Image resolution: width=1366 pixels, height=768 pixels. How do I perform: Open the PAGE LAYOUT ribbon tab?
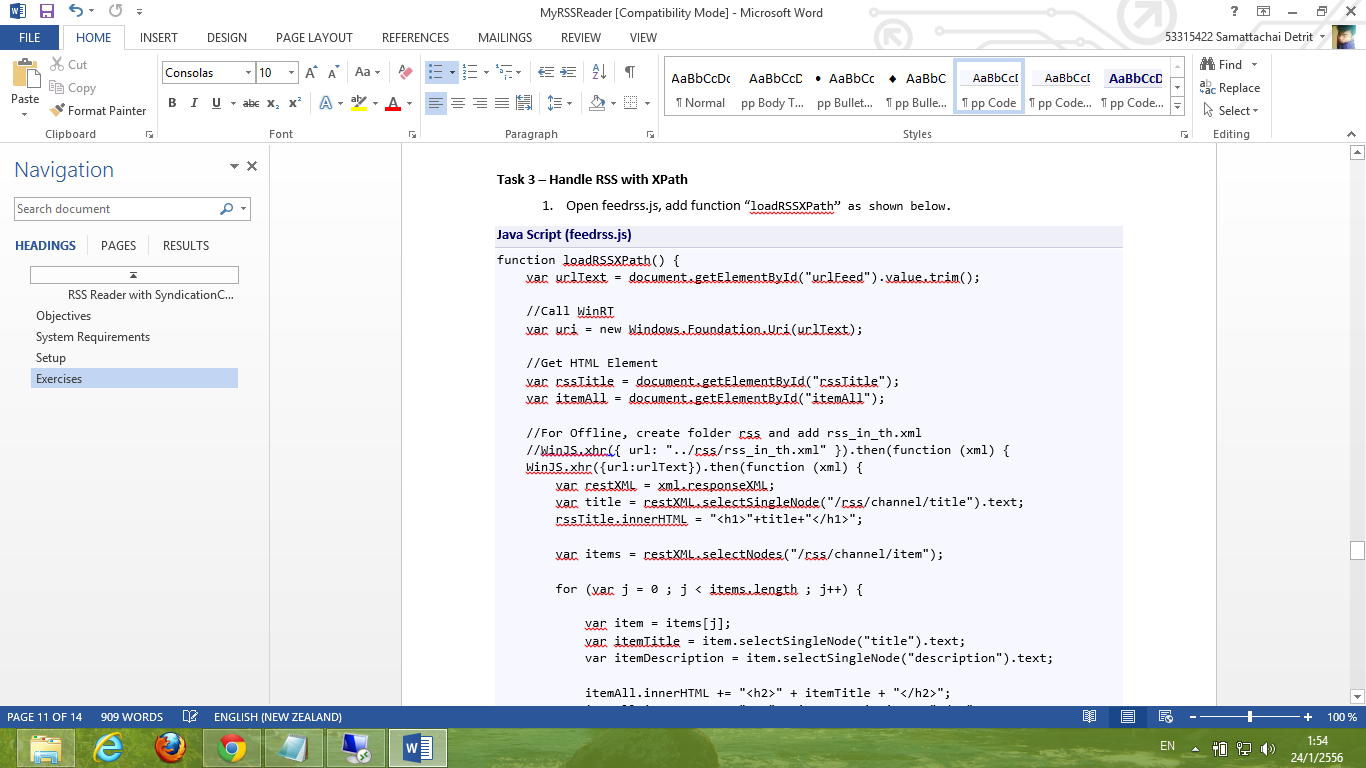[314, 38]
